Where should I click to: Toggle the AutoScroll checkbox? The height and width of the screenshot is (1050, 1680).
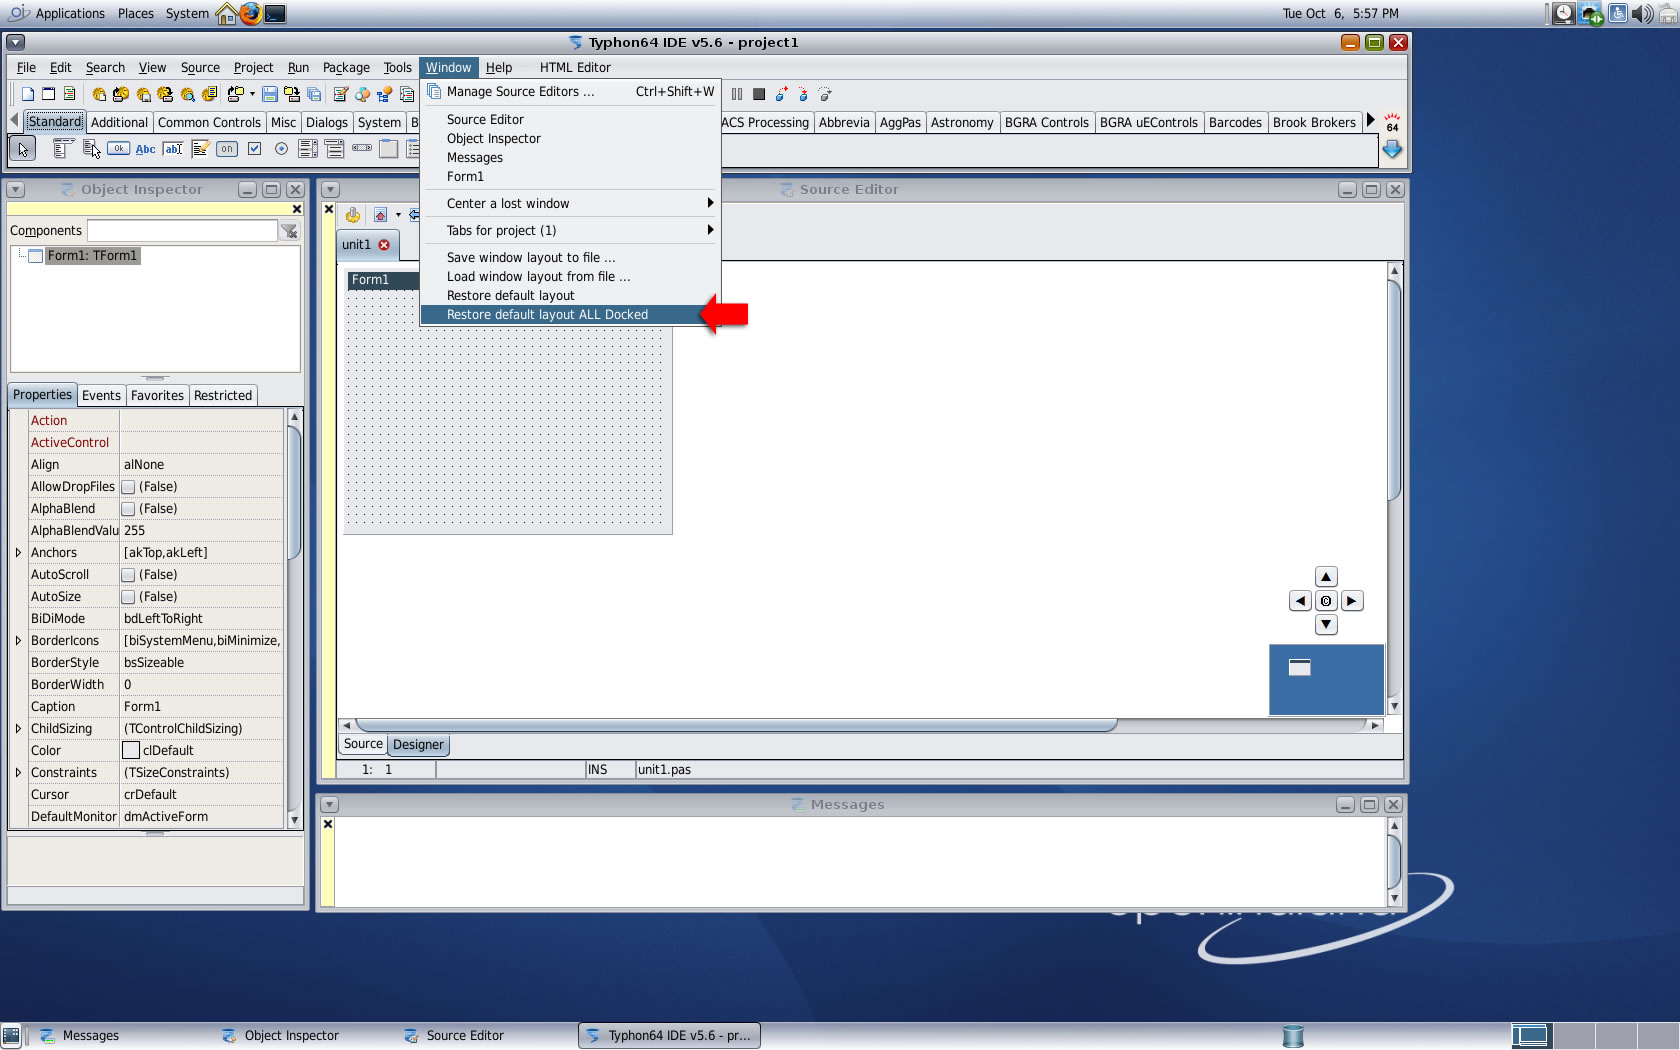[128, 575]
